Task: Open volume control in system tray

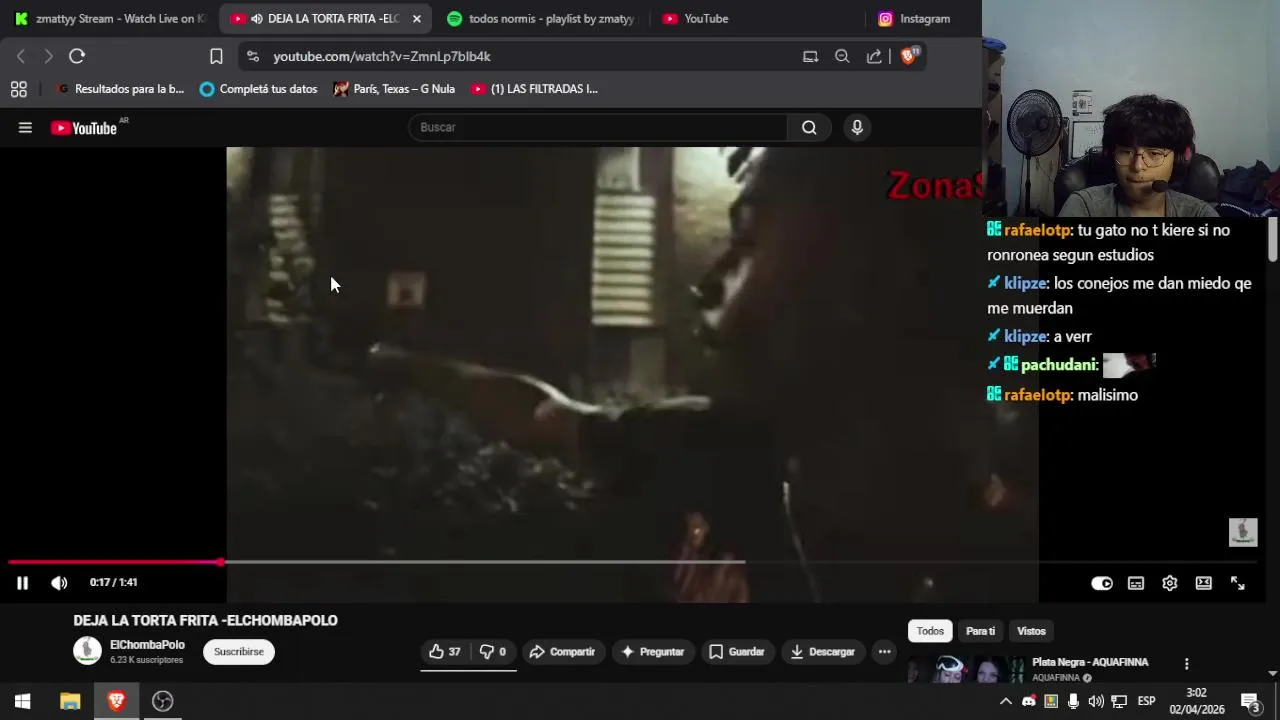Action: click(1096, 701)
